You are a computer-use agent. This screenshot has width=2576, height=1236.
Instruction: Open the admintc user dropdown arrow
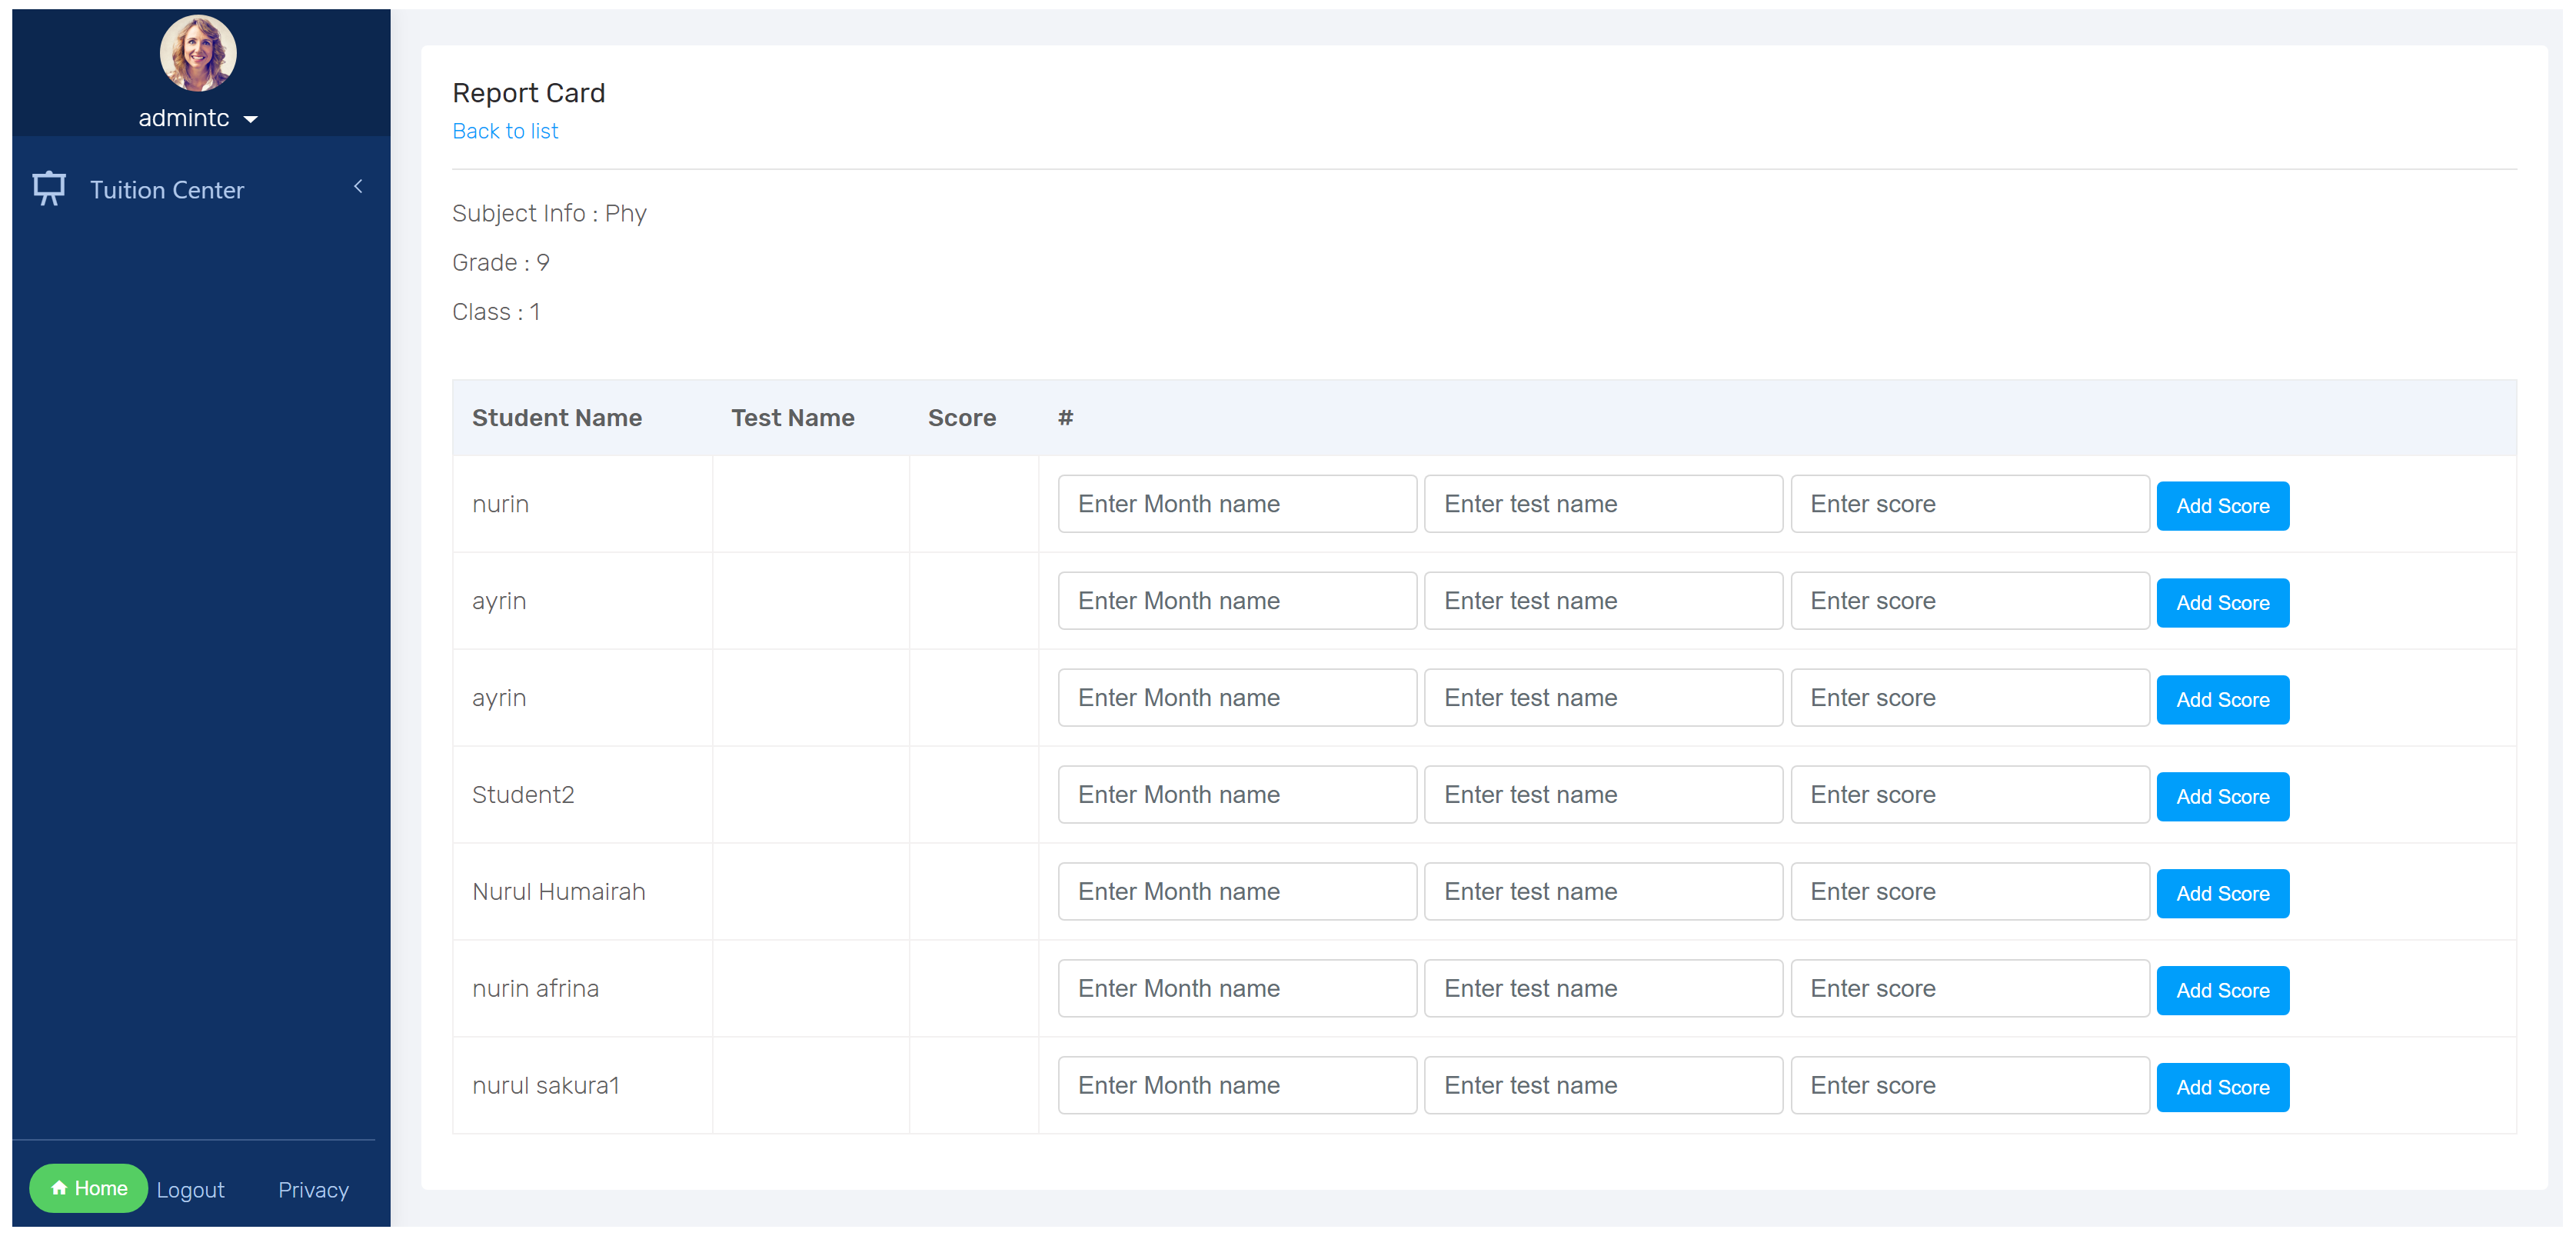point(251,120)
